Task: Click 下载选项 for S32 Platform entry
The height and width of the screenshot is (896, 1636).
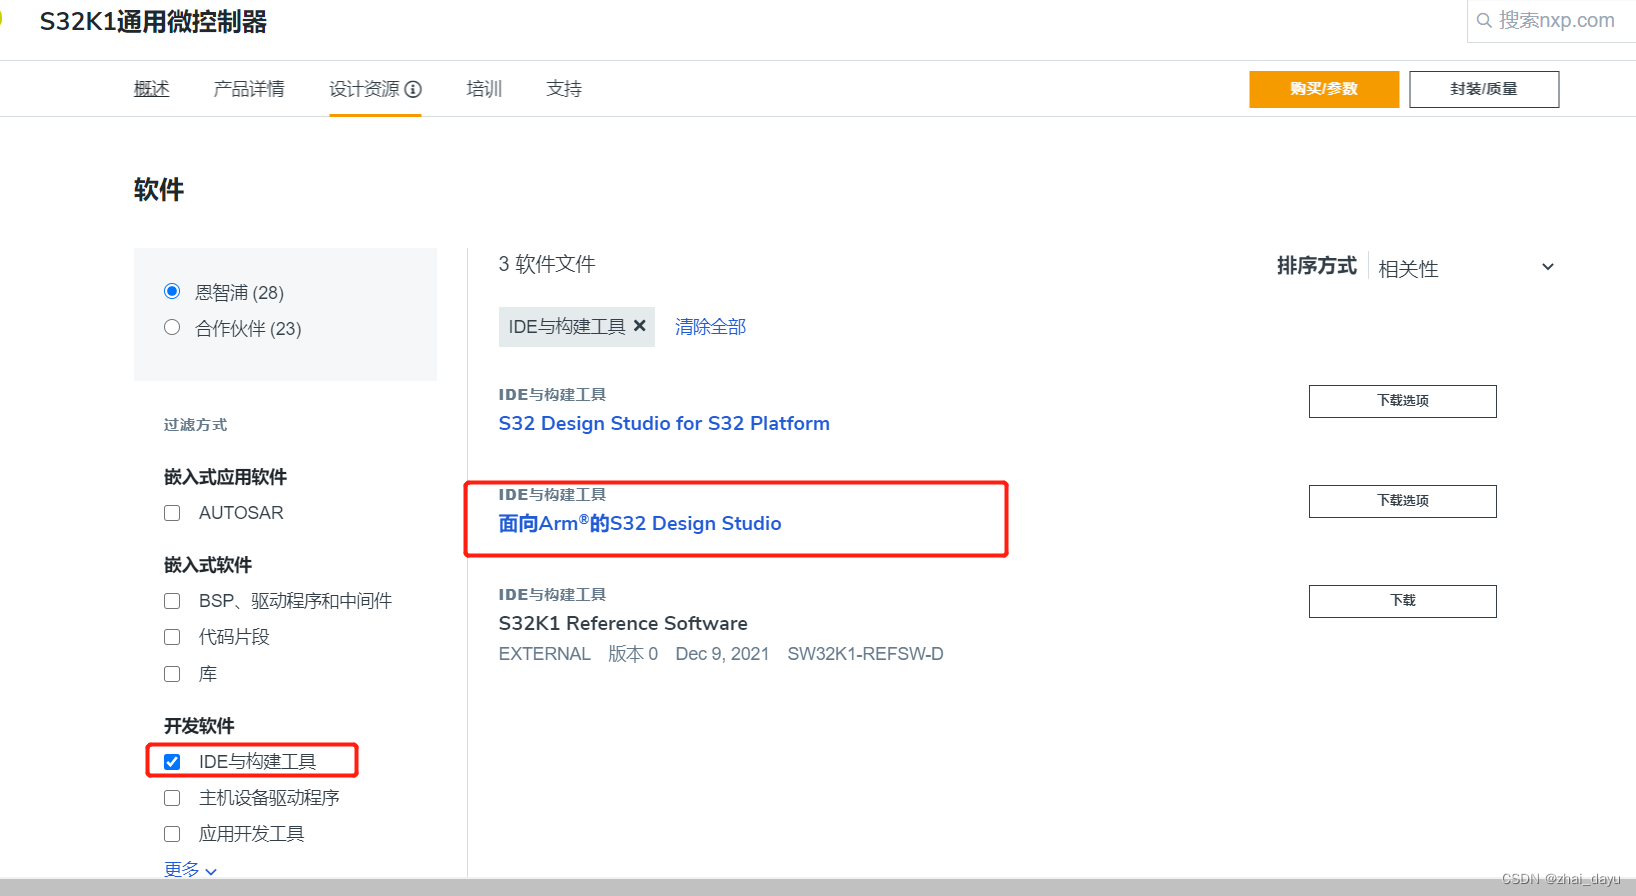Action: [1403, 401]
